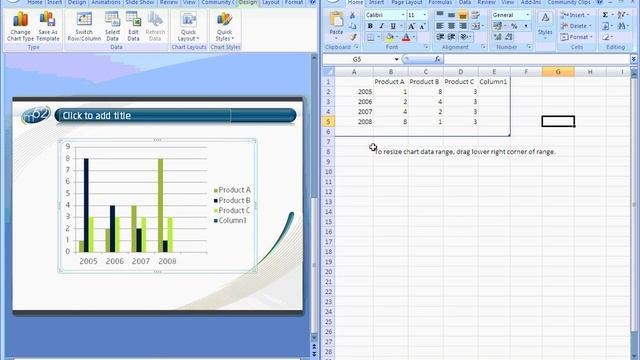Click Find and Select binoculars icon
This screenshot has height=360, width=640.
pos(622,26)
